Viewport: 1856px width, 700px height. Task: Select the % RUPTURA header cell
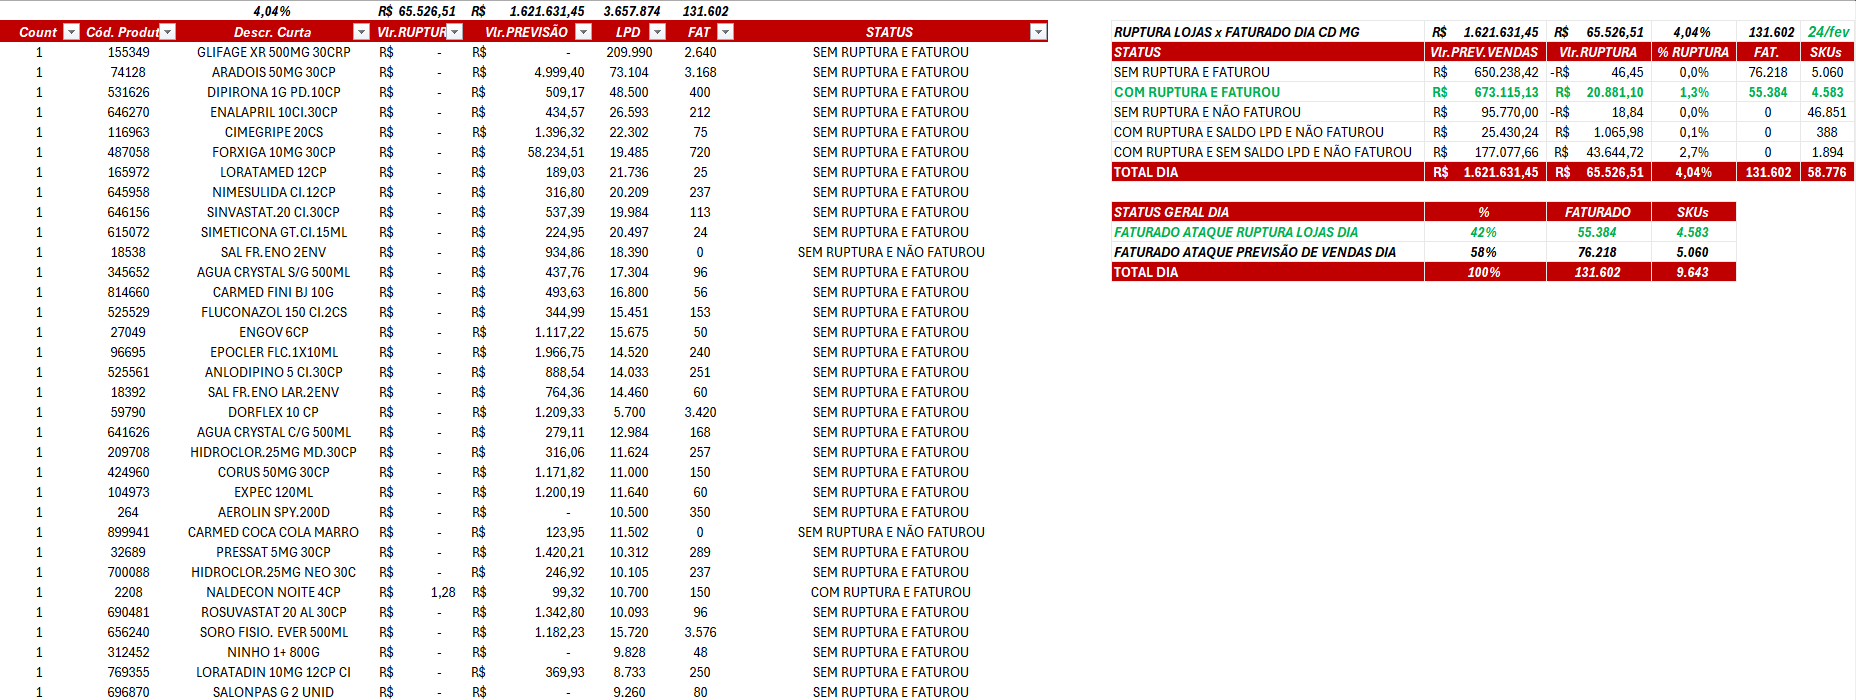coord(1693,52)
